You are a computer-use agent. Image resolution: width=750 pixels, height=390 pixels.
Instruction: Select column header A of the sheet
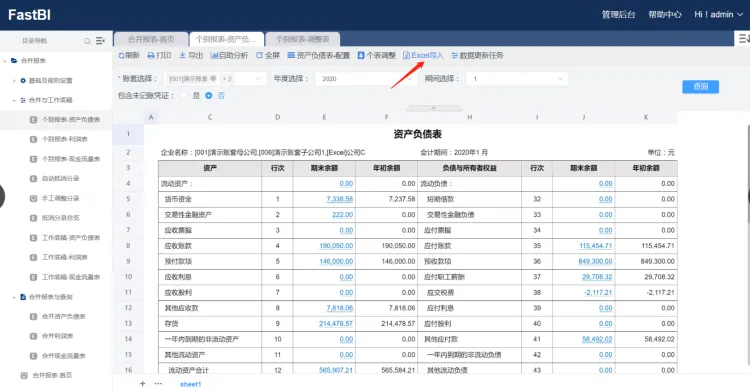pyautogui.click(x=151, y=117)
